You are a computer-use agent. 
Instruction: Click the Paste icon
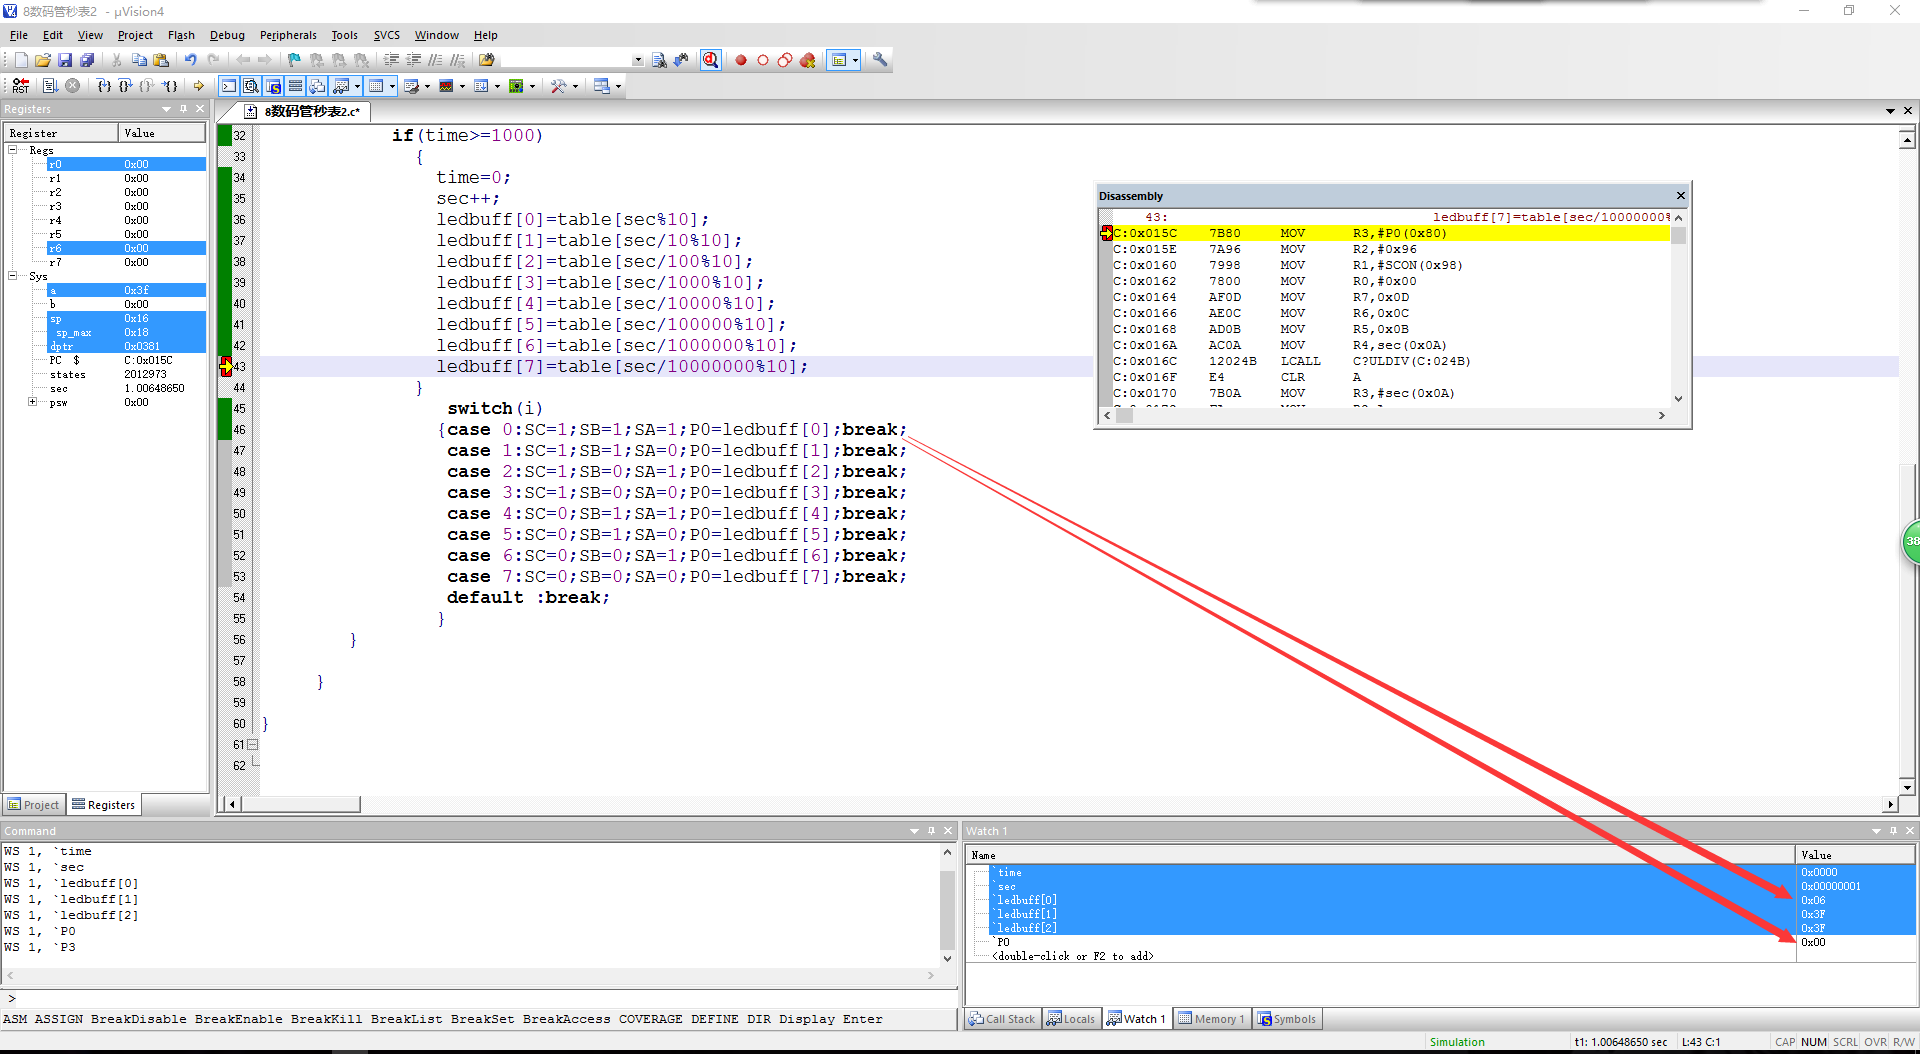161,60
